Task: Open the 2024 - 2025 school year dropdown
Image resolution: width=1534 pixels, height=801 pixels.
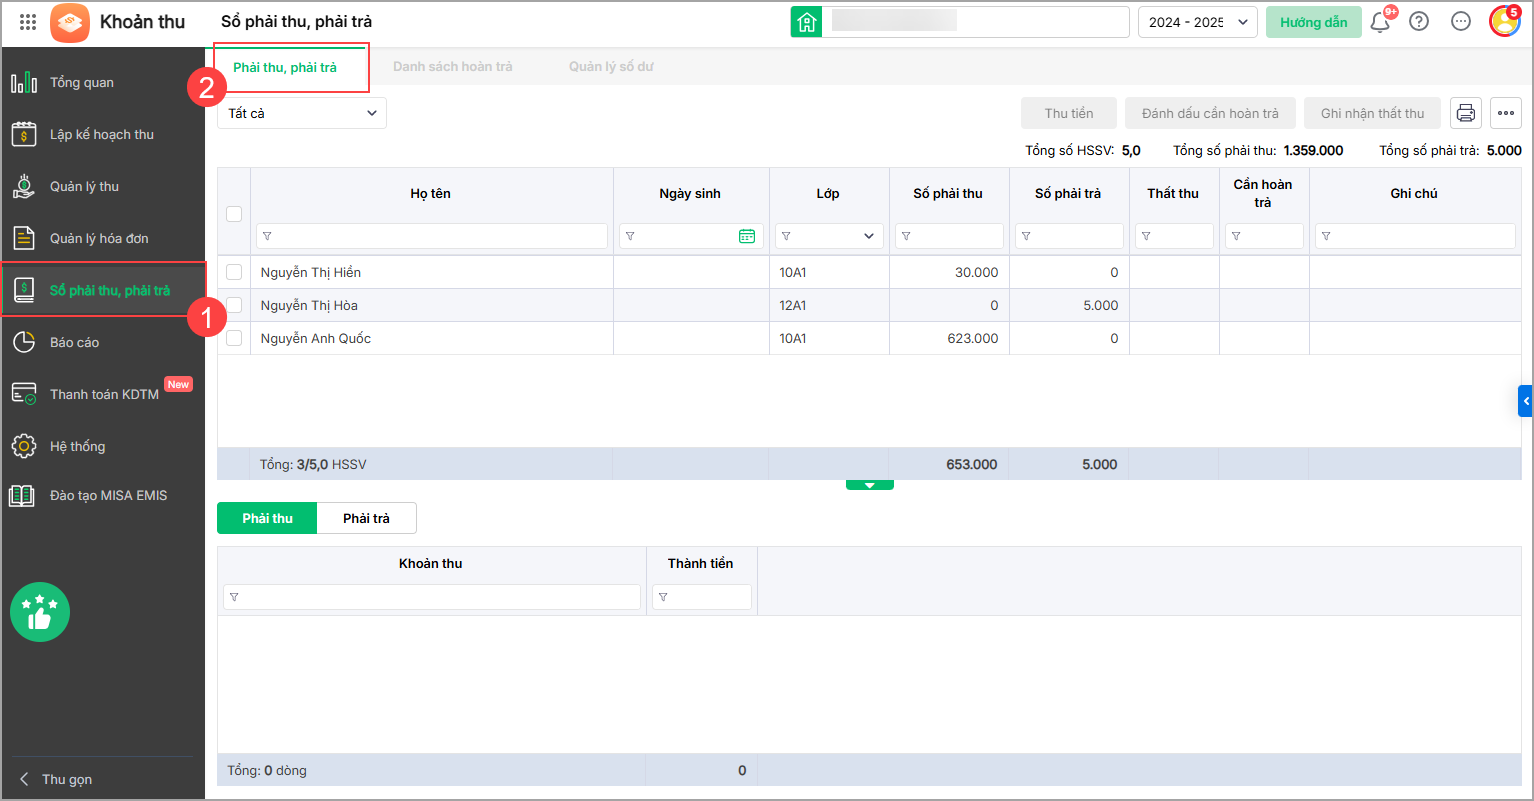Action: click(x=1197, y=22)
